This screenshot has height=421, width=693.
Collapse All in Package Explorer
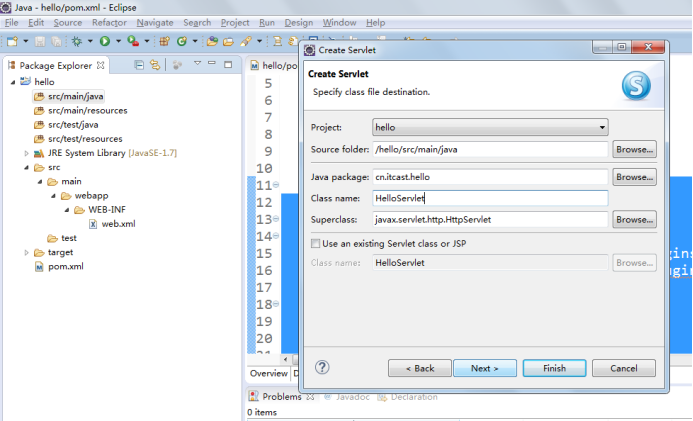point(139,65)
